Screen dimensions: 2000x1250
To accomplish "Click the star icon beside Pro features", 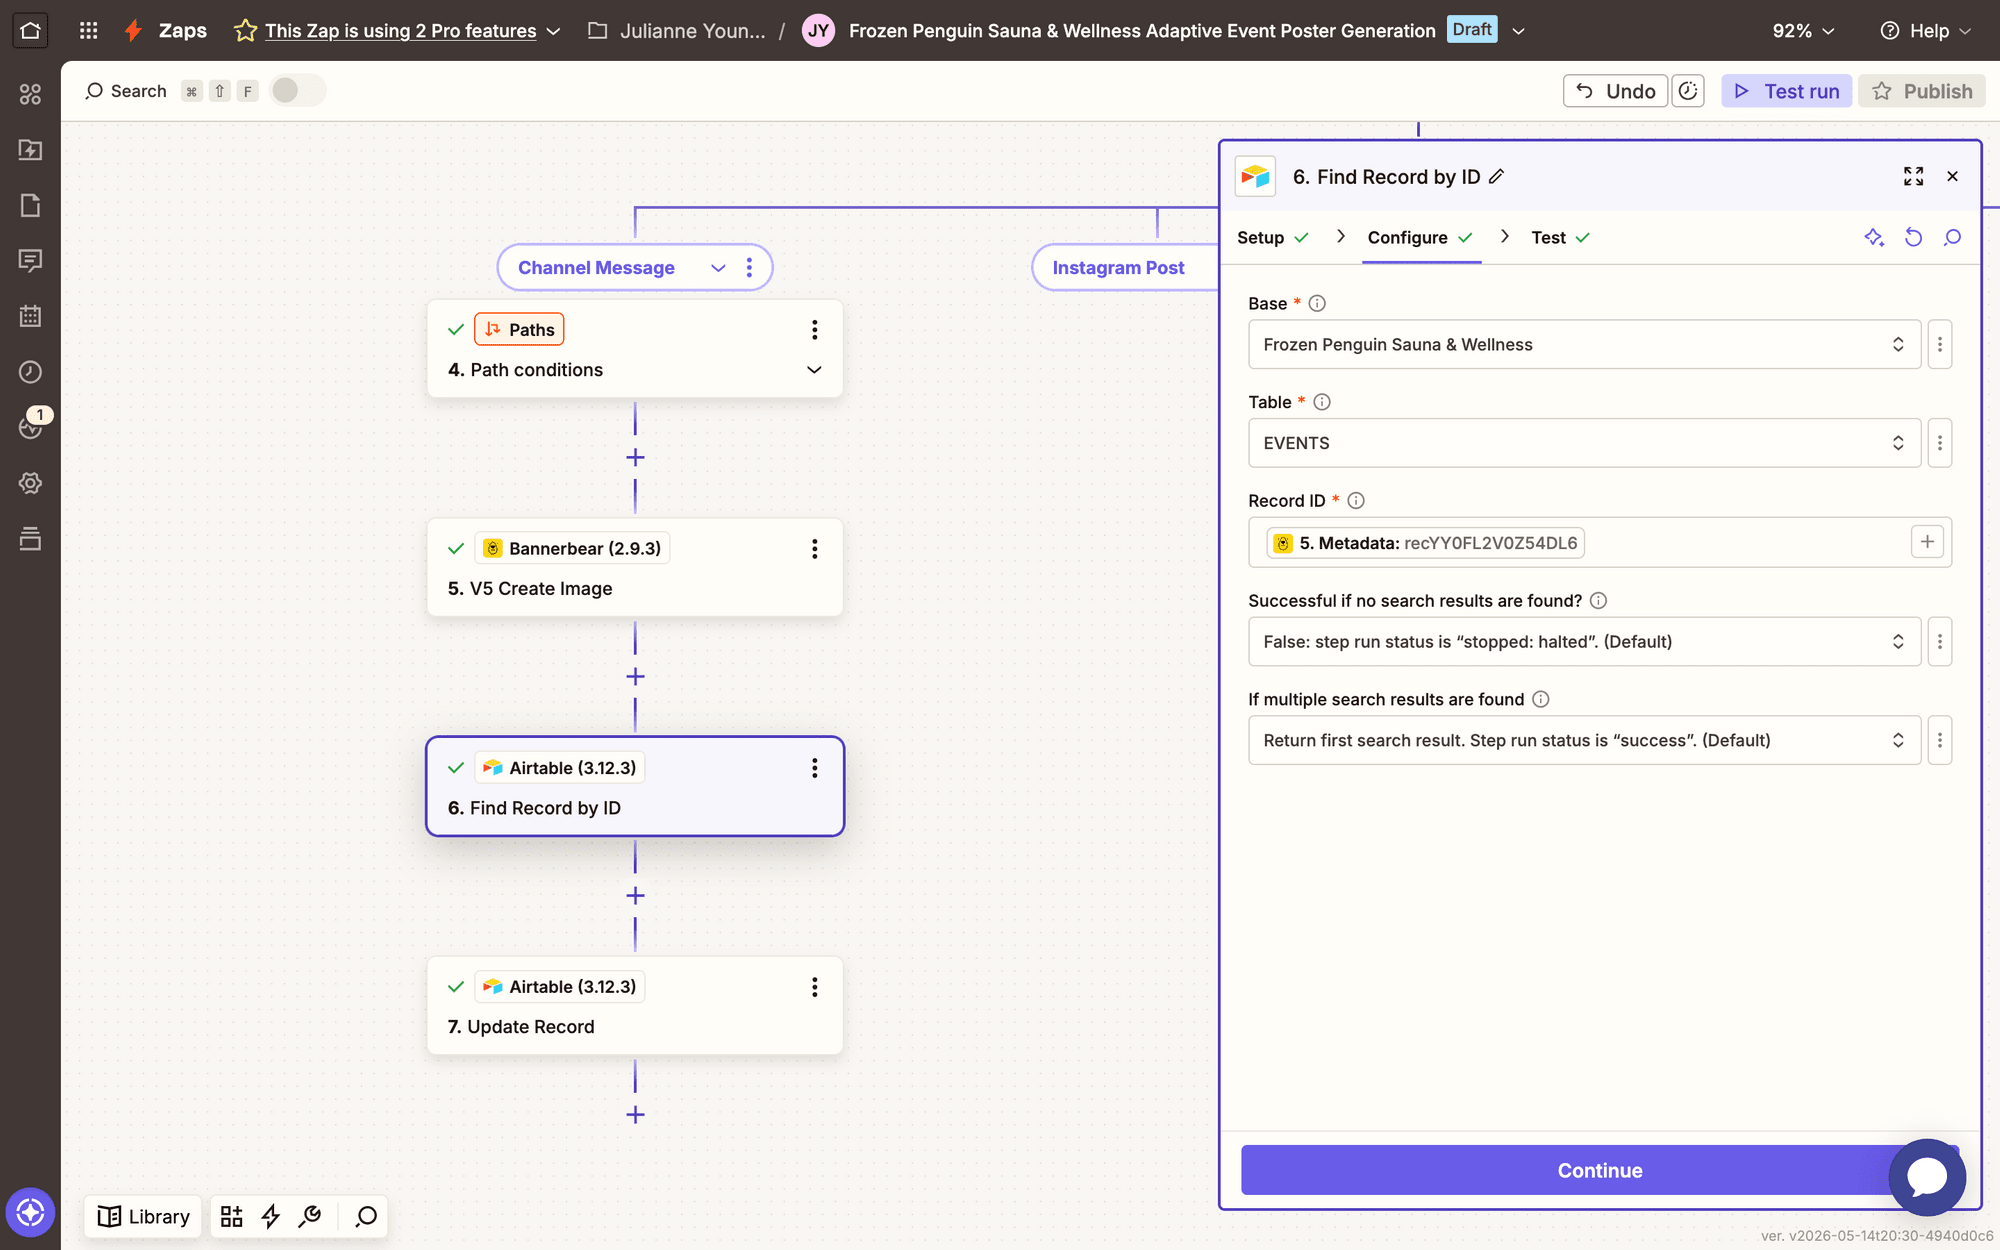I will point(245,31).
